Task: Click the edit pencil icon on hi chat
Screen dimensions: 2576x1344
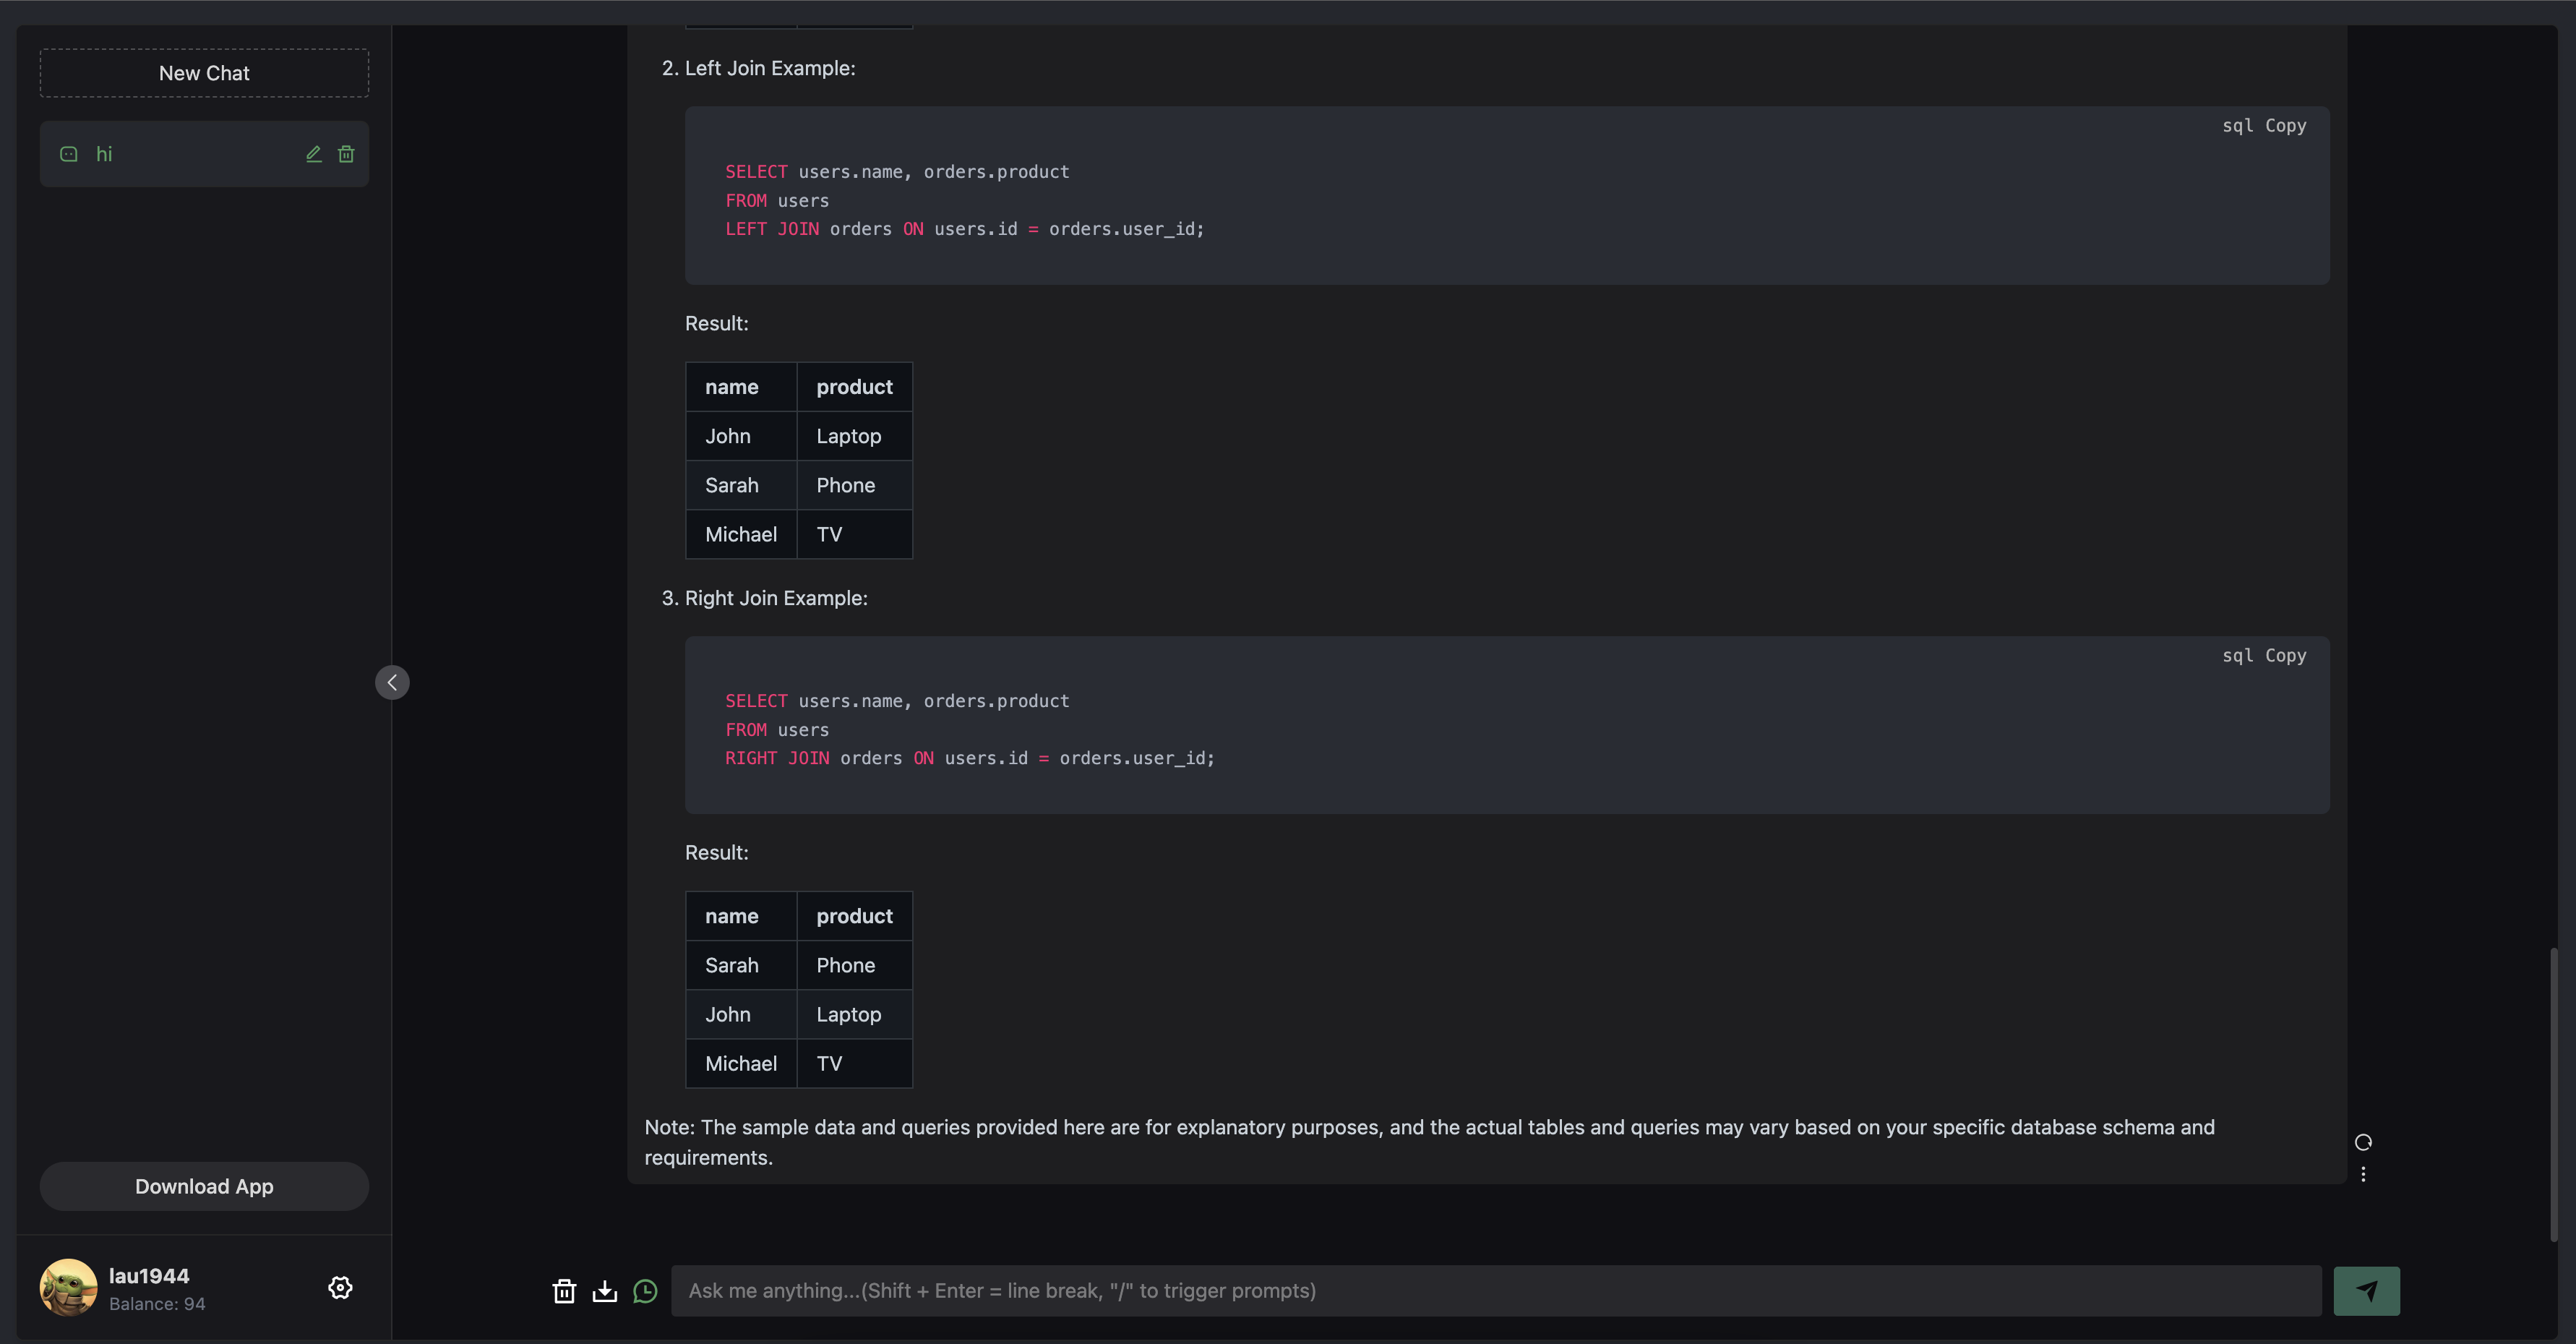Action: click(x=313, y=154)
